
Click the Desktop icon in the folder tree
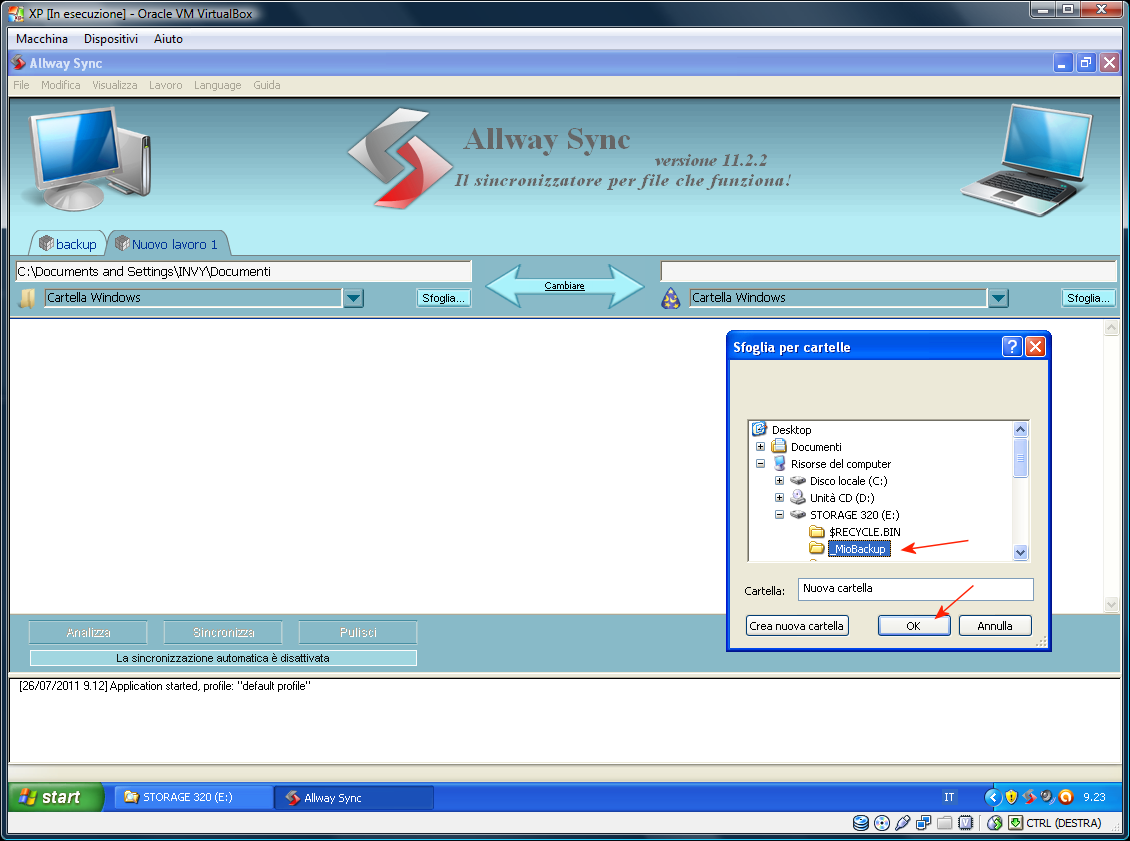(760, 430)
